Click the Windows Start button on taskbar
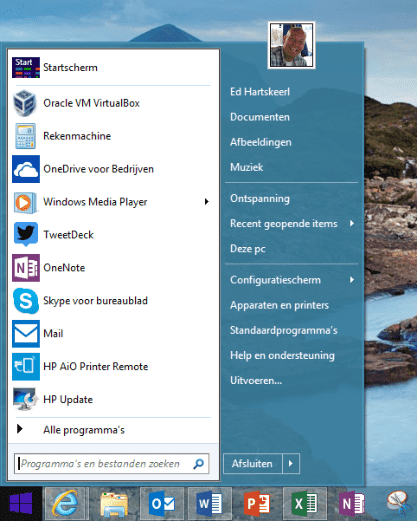Viewport: 417px width, 521px height. click(21, 503)
